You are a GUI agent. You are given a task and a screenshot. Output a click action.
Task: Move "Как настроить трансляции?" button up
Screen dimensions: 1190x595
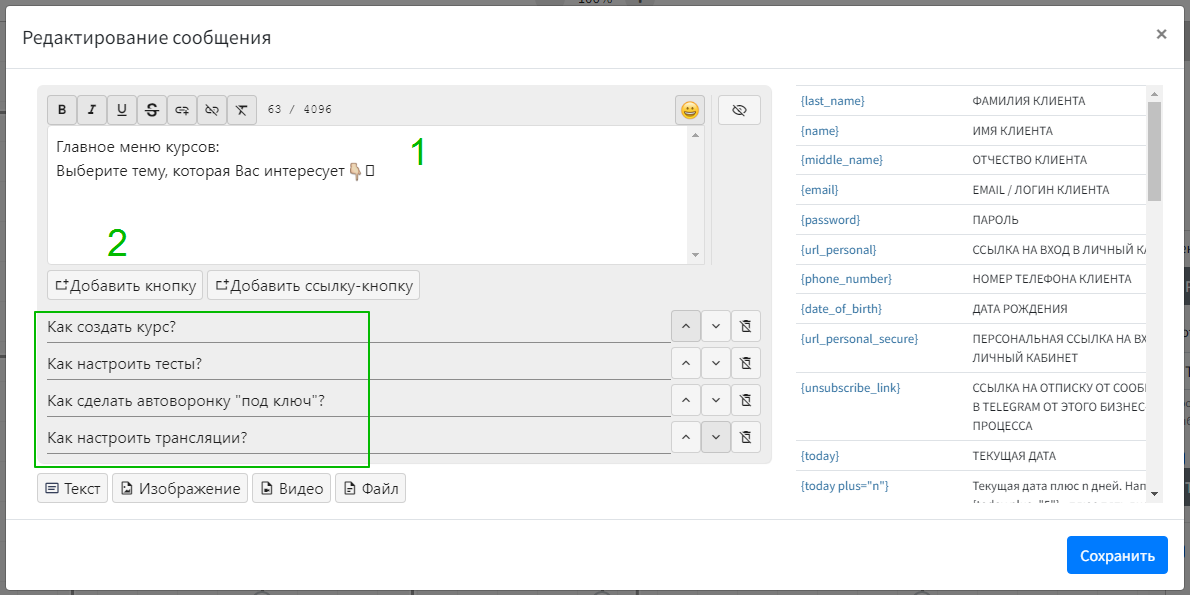(x=685, y=437)
